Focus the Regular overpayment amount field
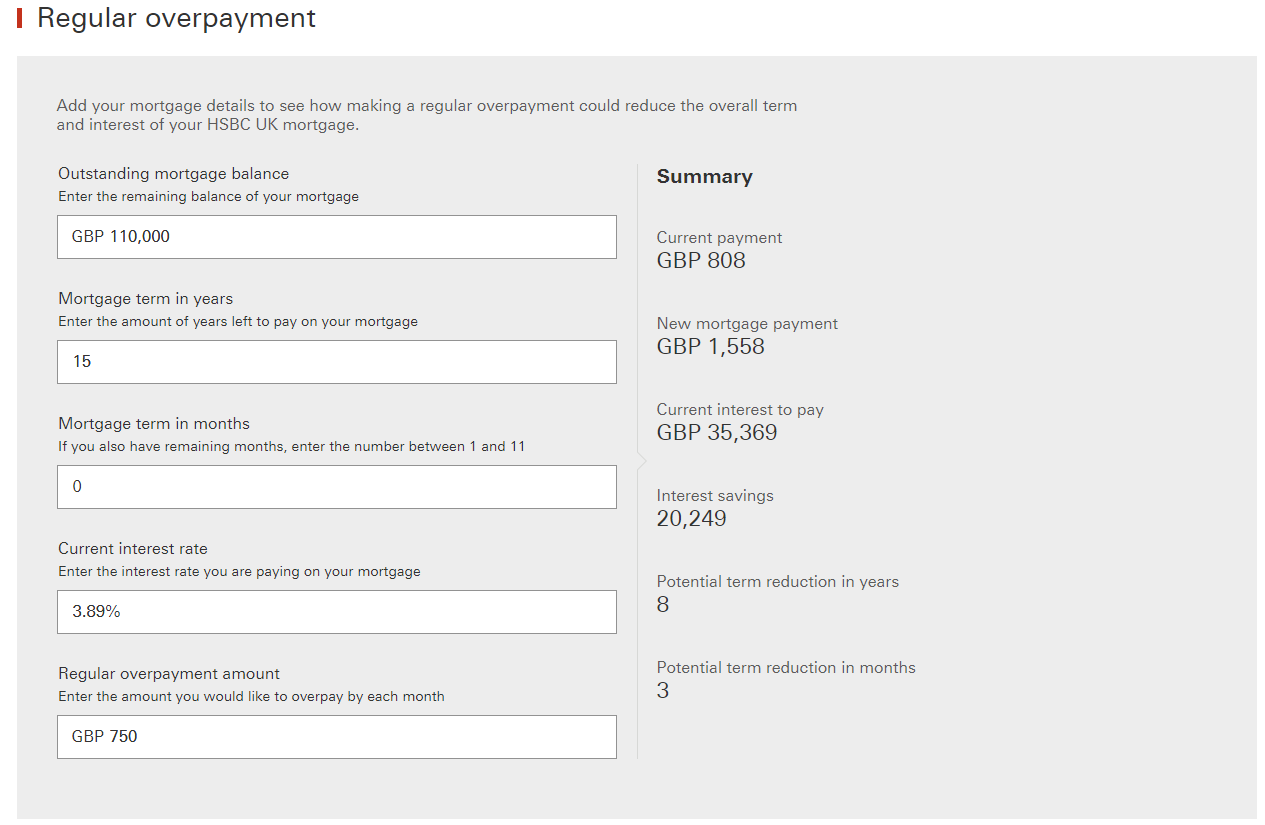The image size is (1265, 825). point(336,737)
